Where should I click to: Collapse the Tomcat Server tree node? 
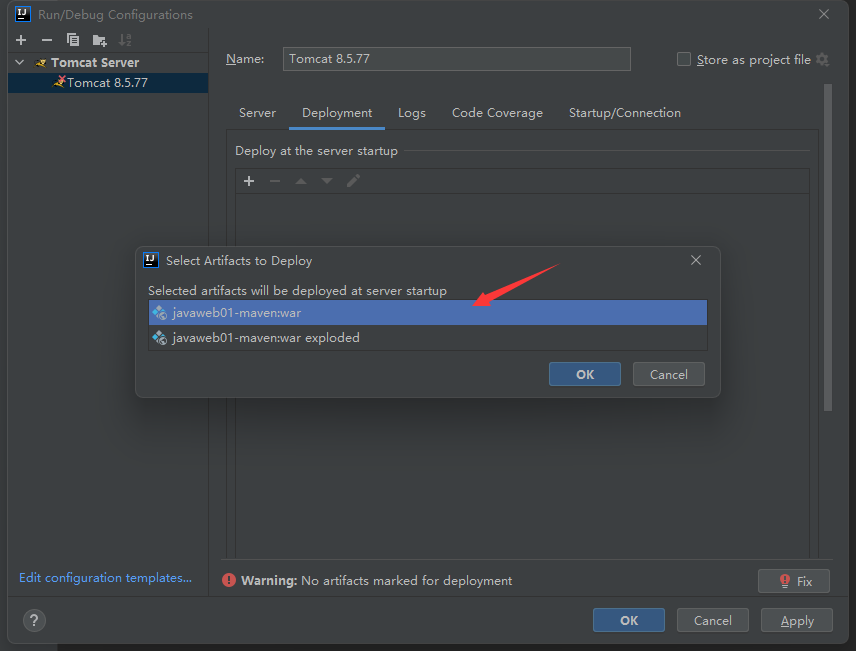19,63
